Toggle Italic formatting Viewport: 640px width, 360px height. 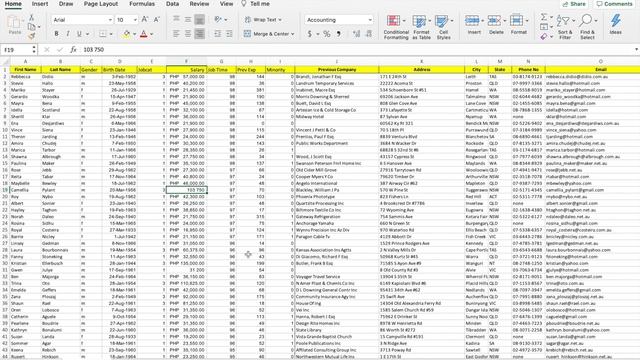68,34
